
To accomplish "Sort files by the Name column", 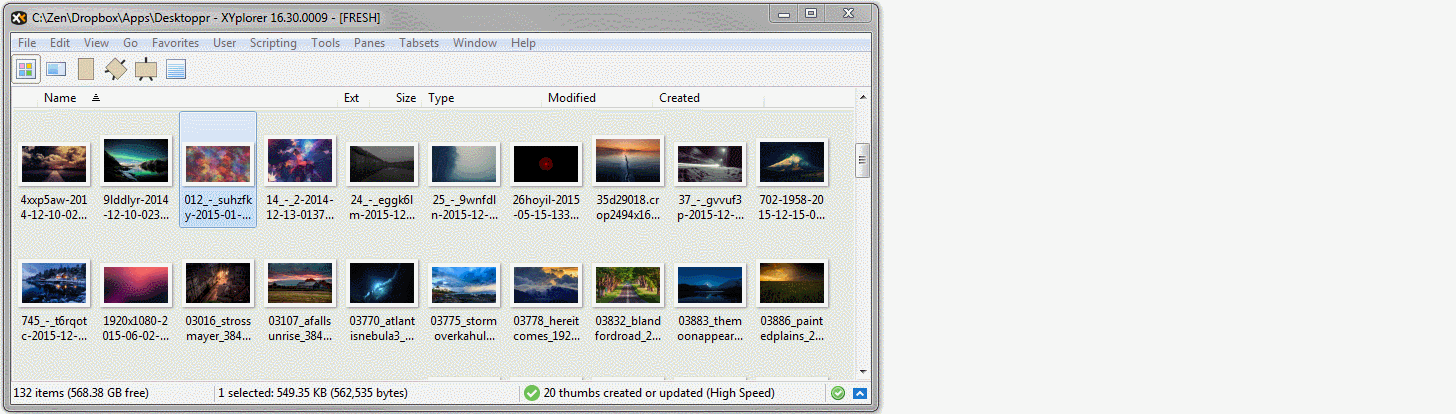I will coord(60,98).
